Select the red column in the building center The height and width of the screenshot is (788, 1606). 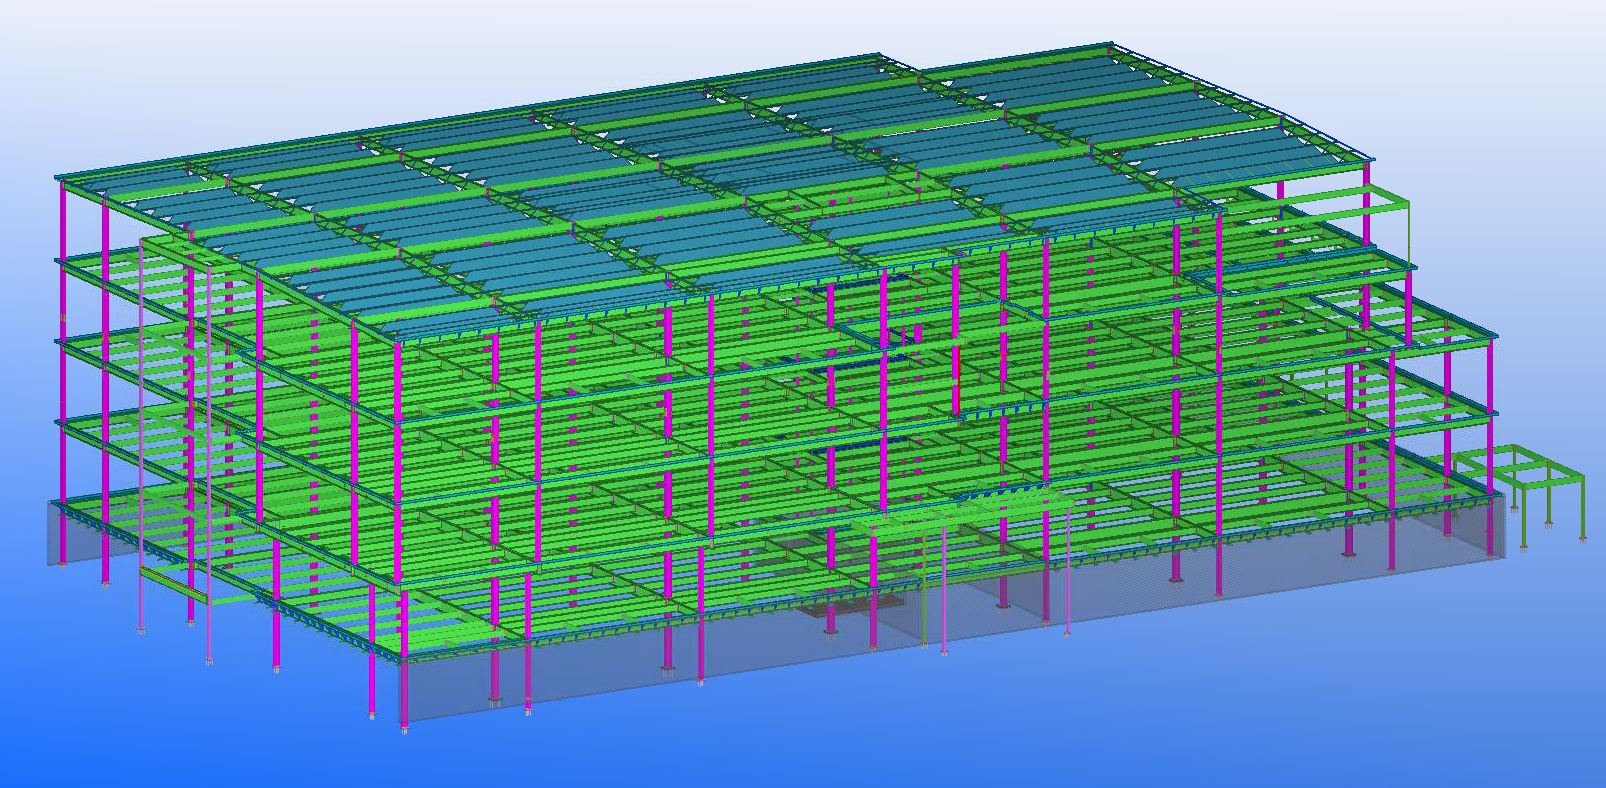(x=956, y=380)
